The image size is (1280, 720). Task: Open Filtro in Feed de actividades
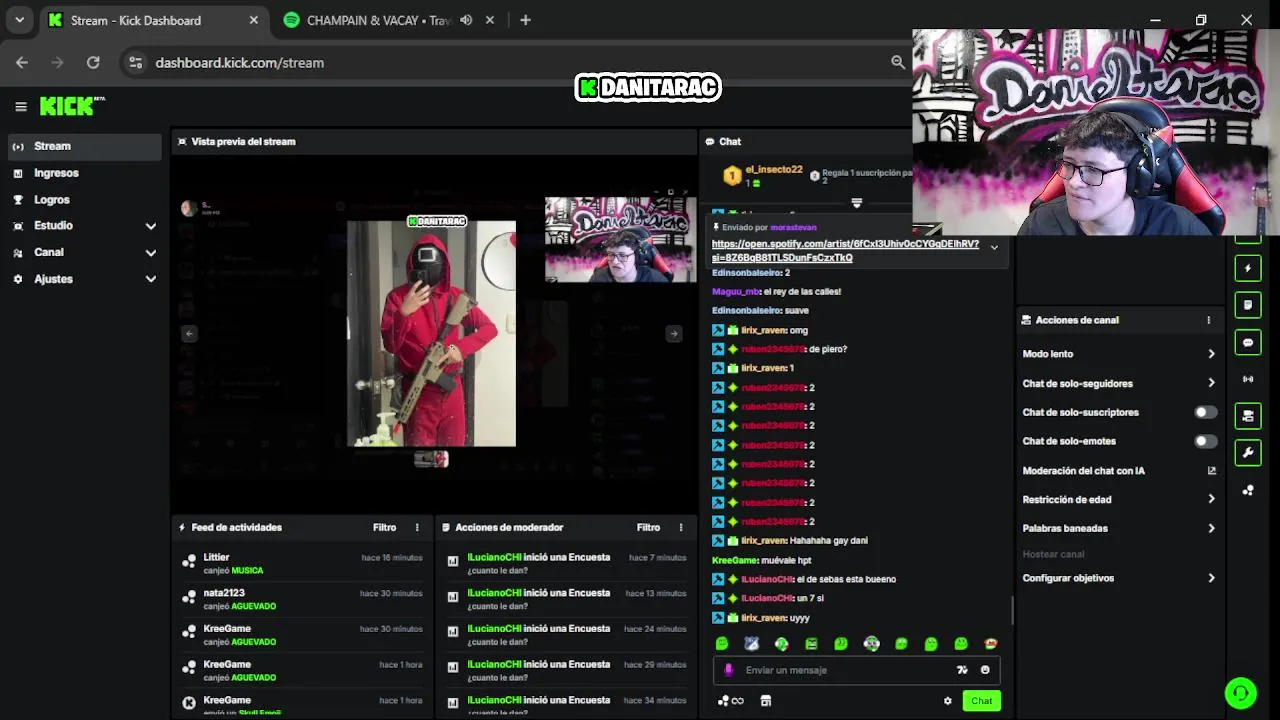384,527
